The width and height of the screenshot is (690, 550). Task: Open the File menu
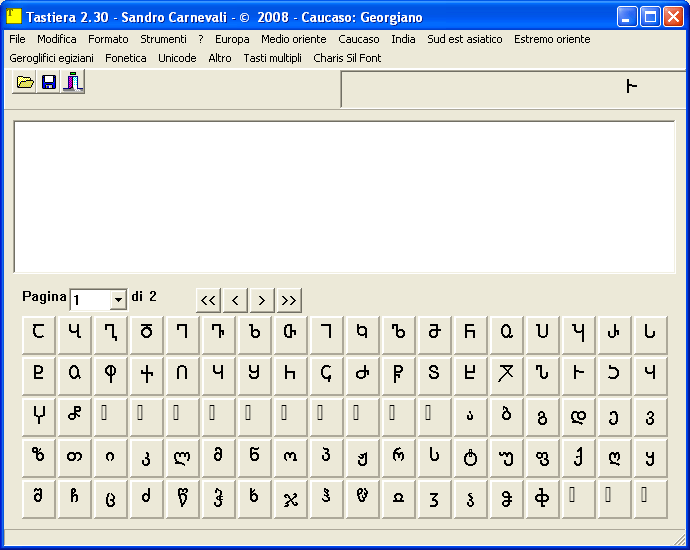click(x=17, y=39)
